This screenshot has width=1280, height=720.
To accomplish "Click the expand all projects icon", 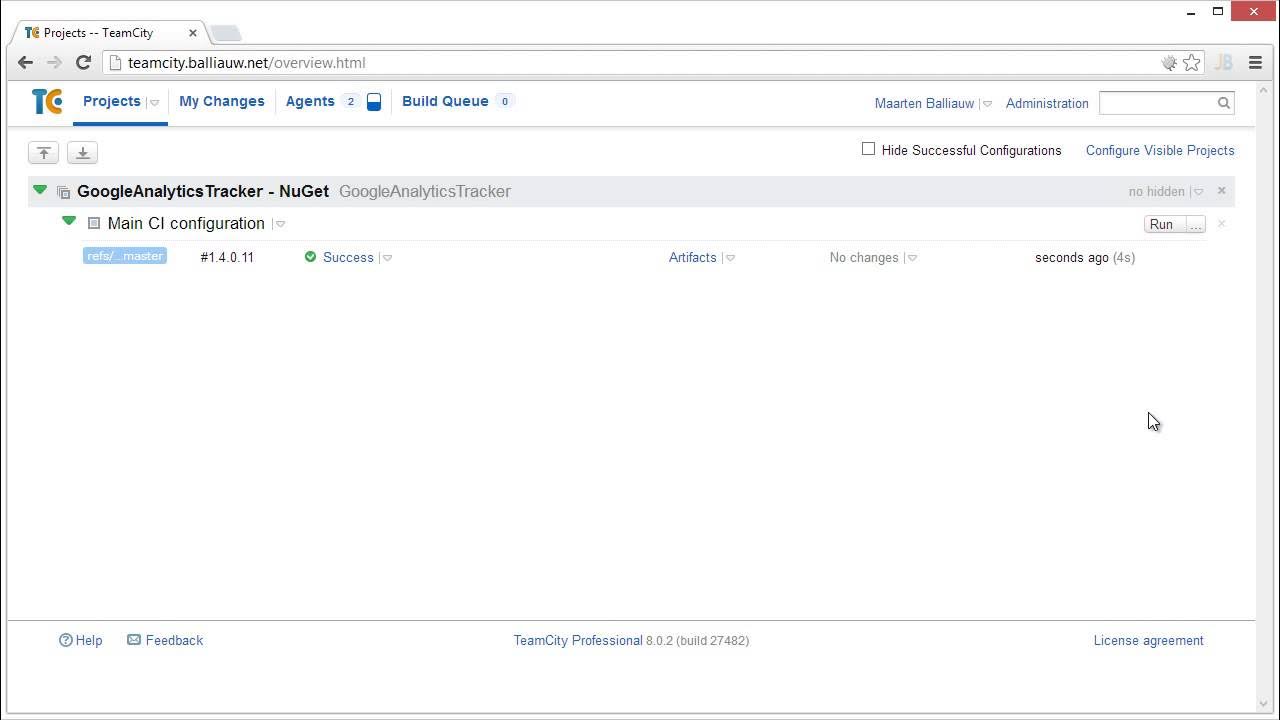I will coord(83,153).
